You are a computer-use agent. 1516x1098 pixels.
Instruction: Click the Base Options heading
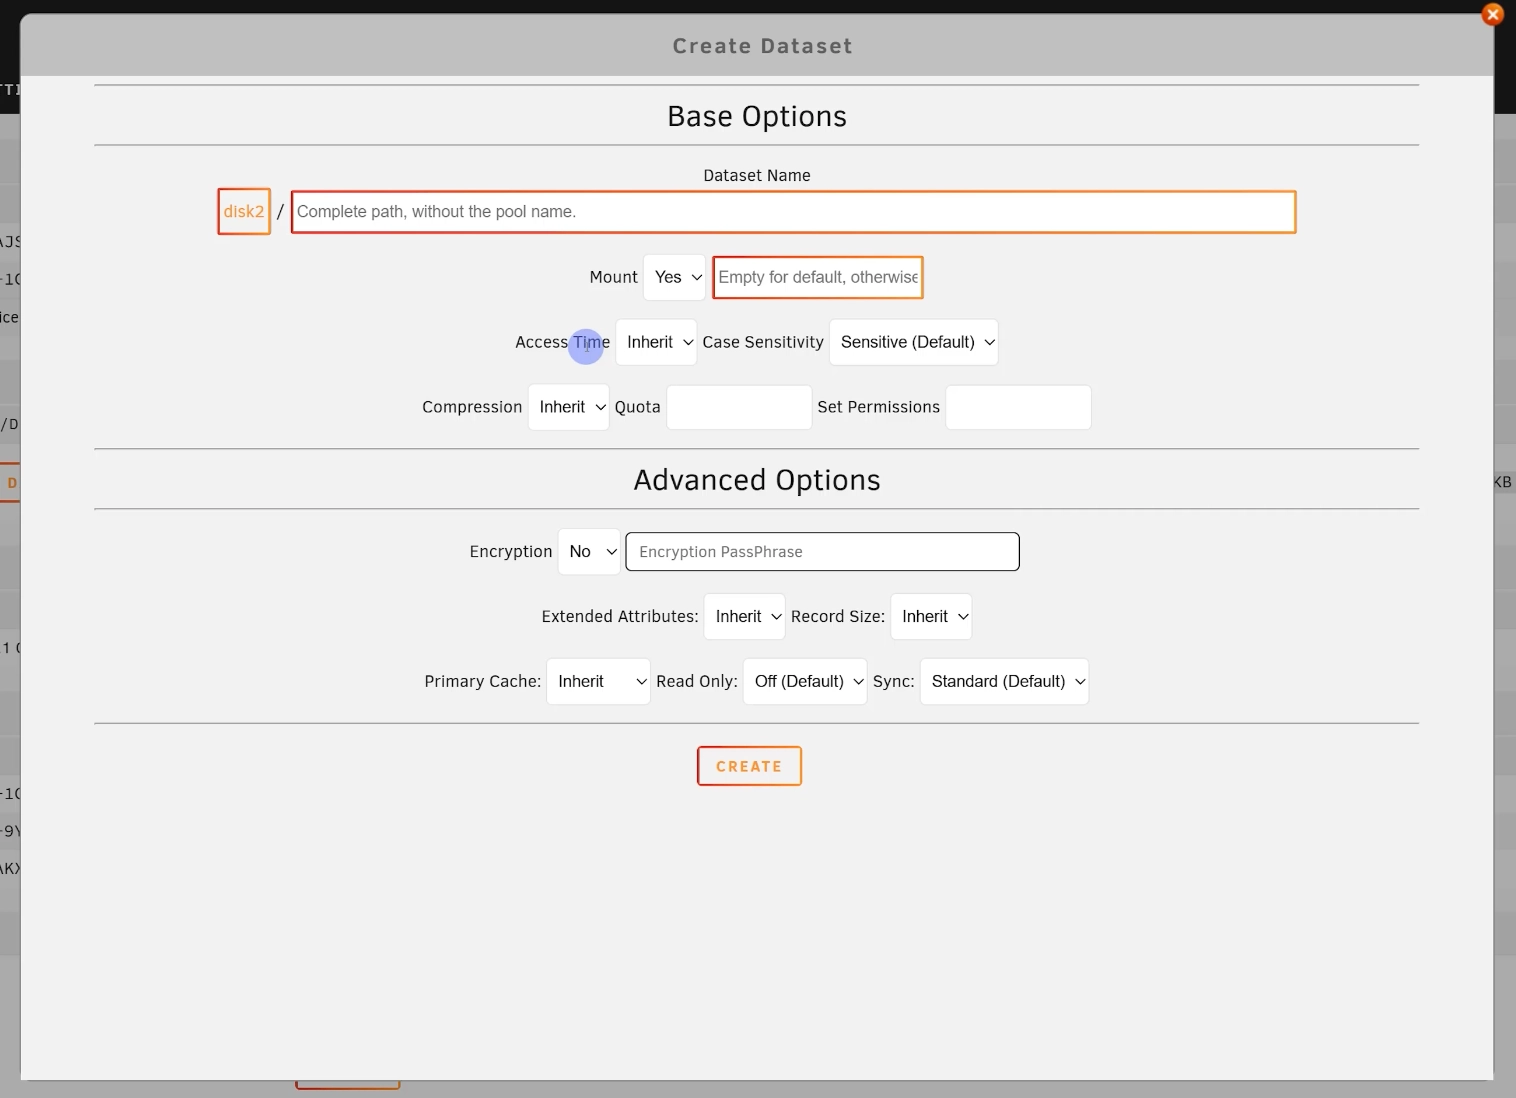(x=757, y=116)
